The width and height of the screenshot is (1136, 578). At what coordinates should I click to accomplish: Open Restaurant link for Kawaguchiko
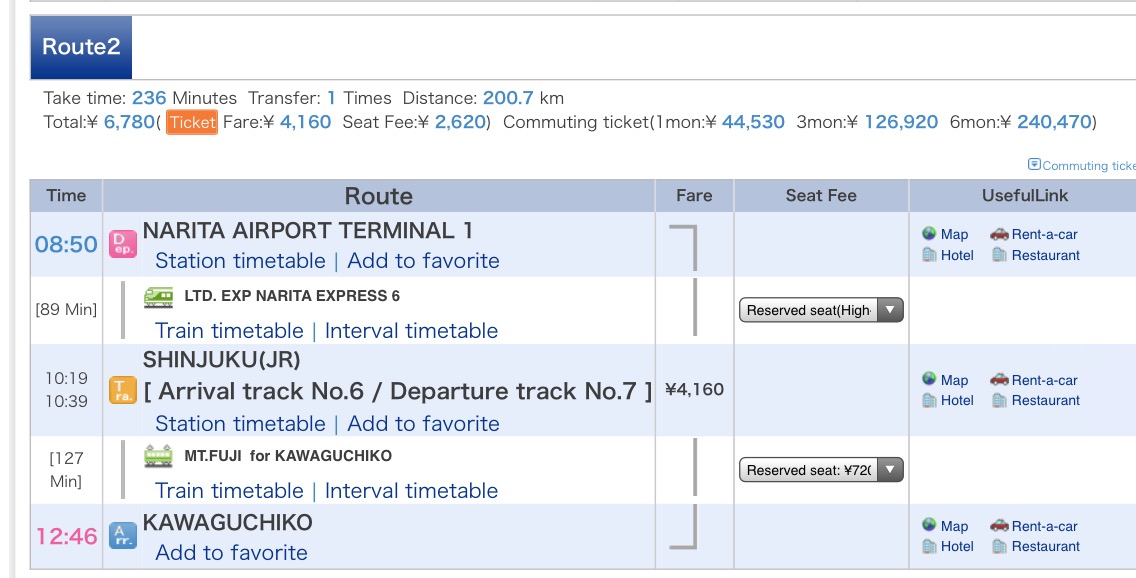pyautogui.click(x=1036, y=546)
